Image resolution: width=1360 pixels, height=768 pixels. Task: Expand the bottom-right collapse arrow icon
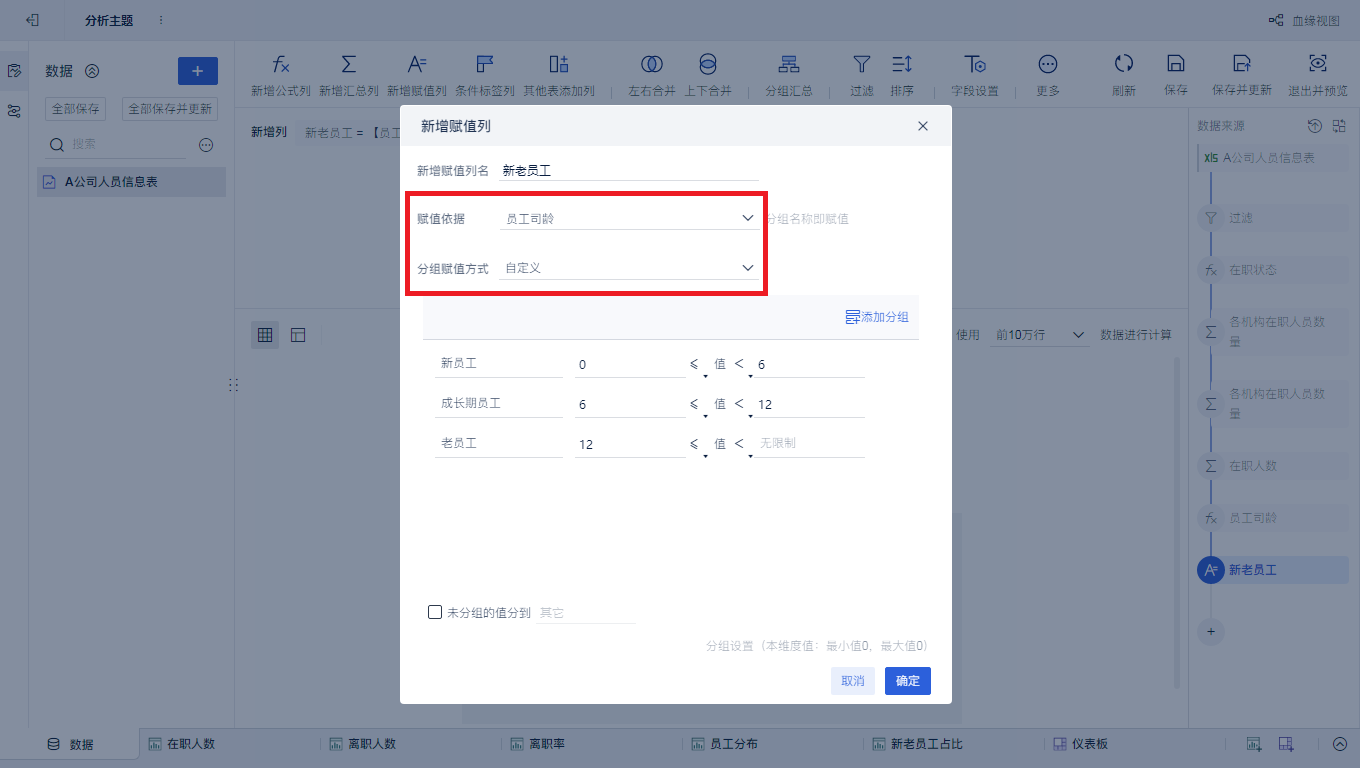[1340, 744]
